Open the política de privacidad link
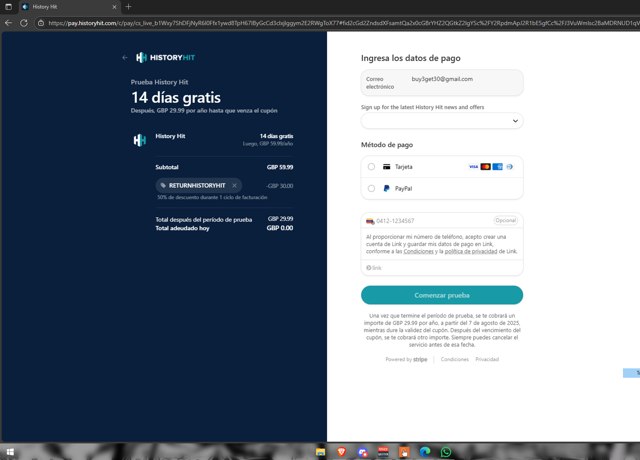This screenshot has height=460, width=640. coord(471,251)
